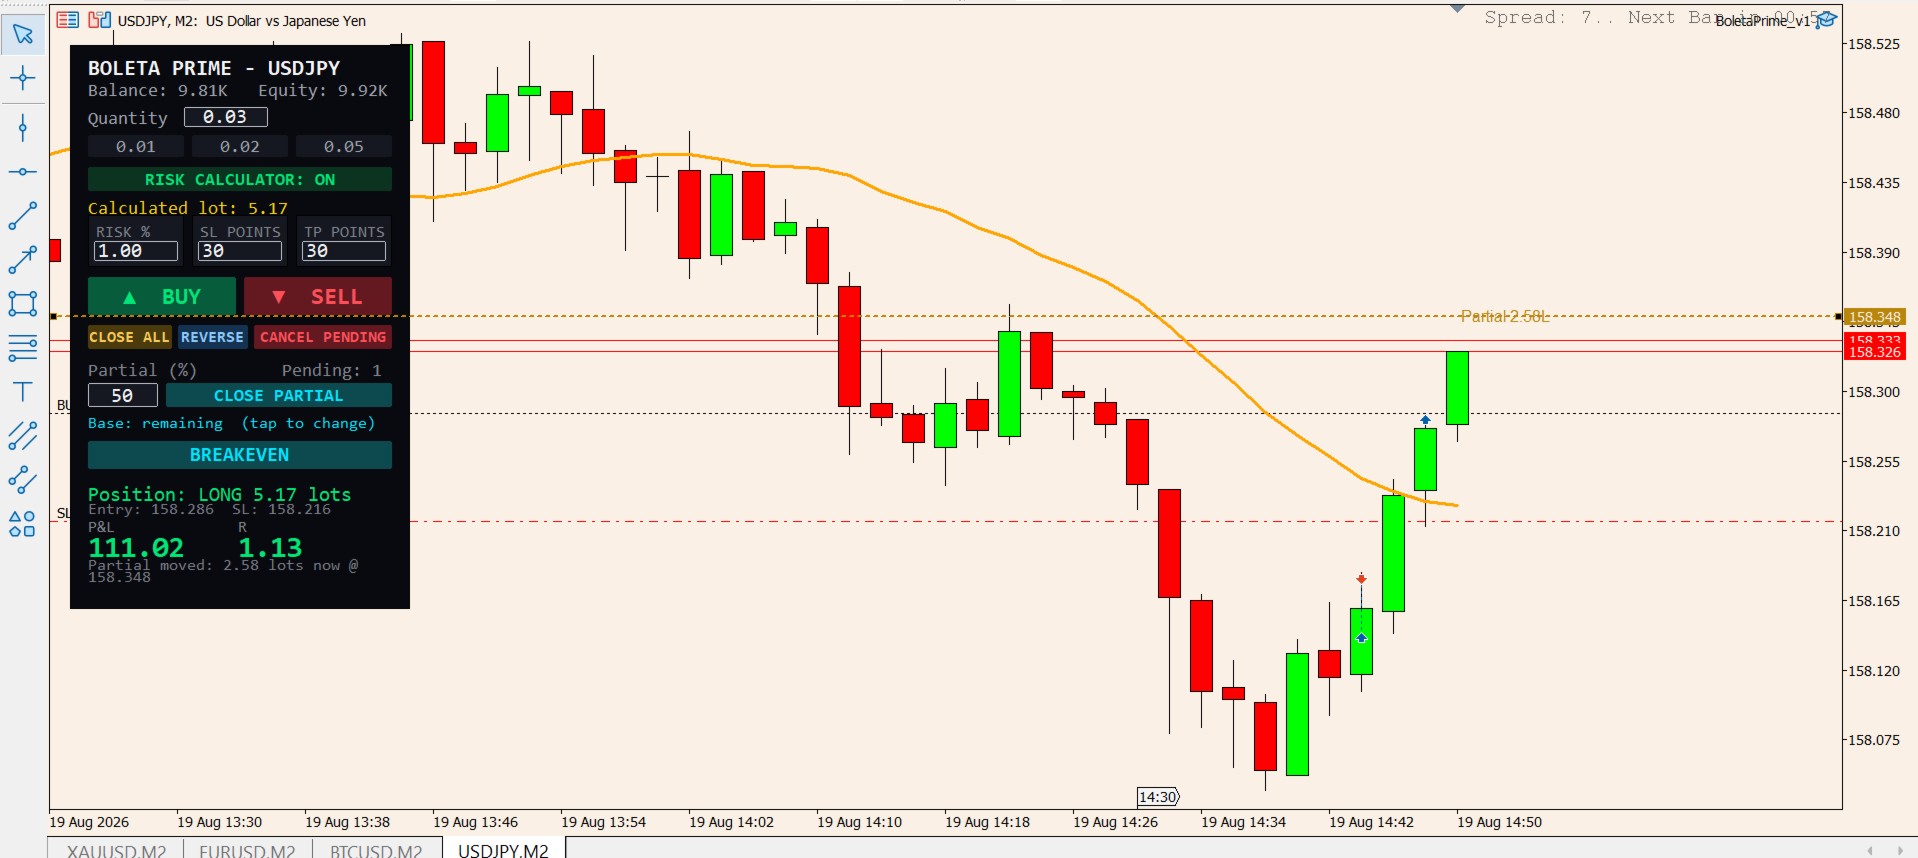Click the SL POINTS input field

[x=240, y=251]
